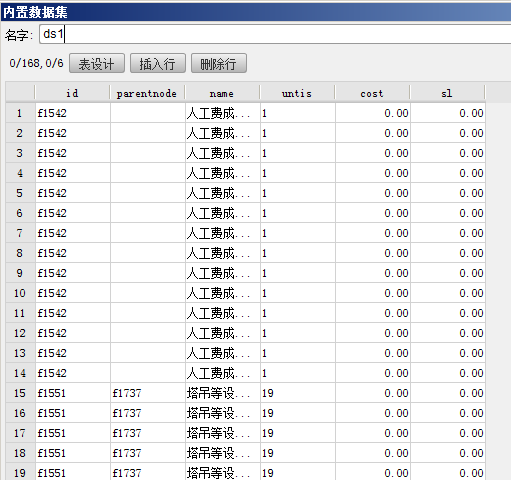Screen dimensions: 511x480
Task: Select the parentnode column header
Action: coord(147,93)
